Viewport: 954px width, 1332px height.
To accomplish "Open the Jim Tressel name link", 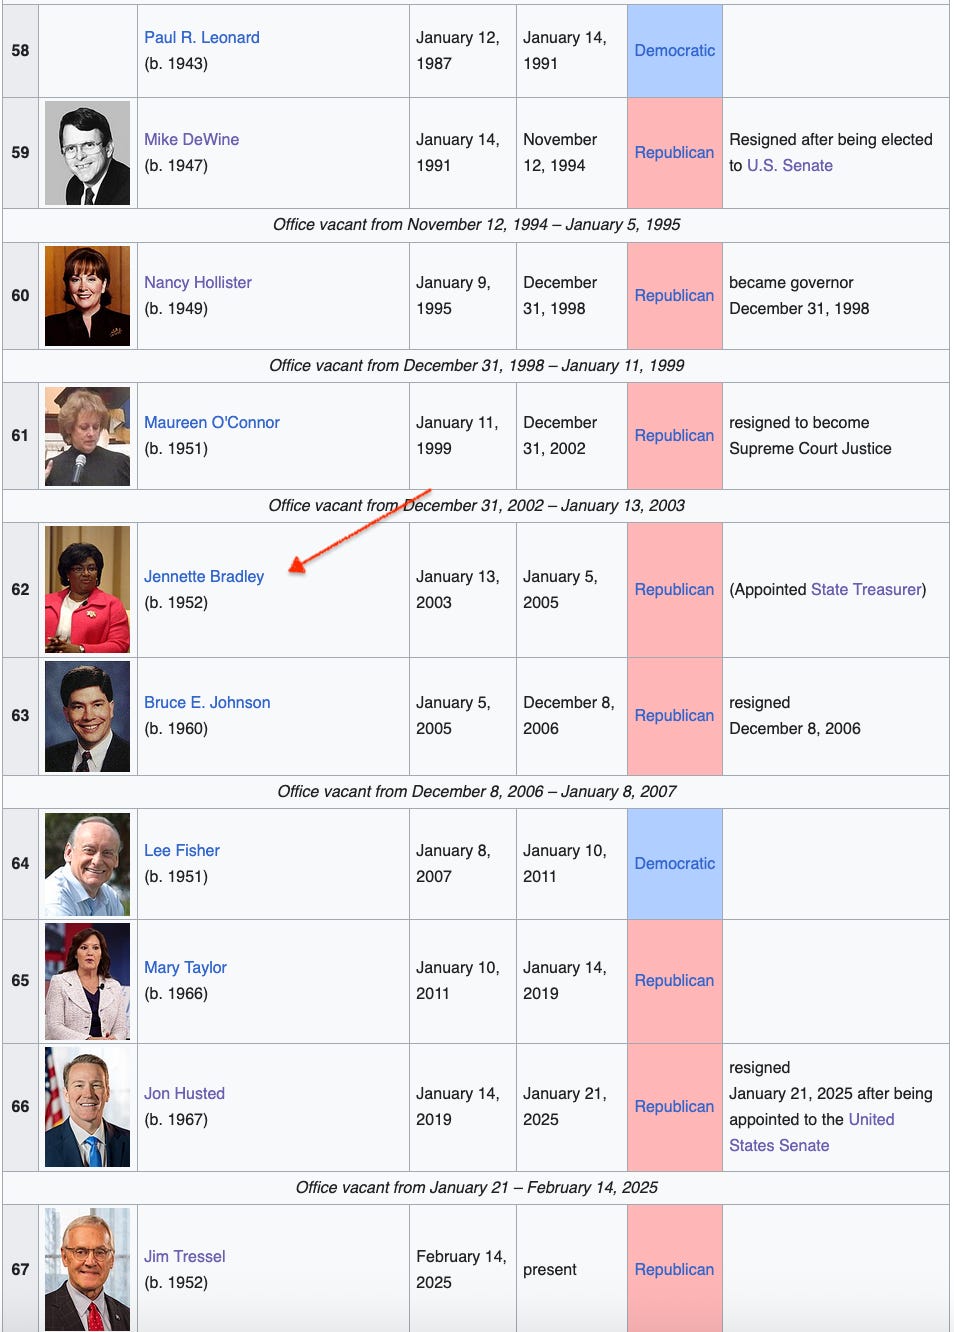I will point(185,1256).
